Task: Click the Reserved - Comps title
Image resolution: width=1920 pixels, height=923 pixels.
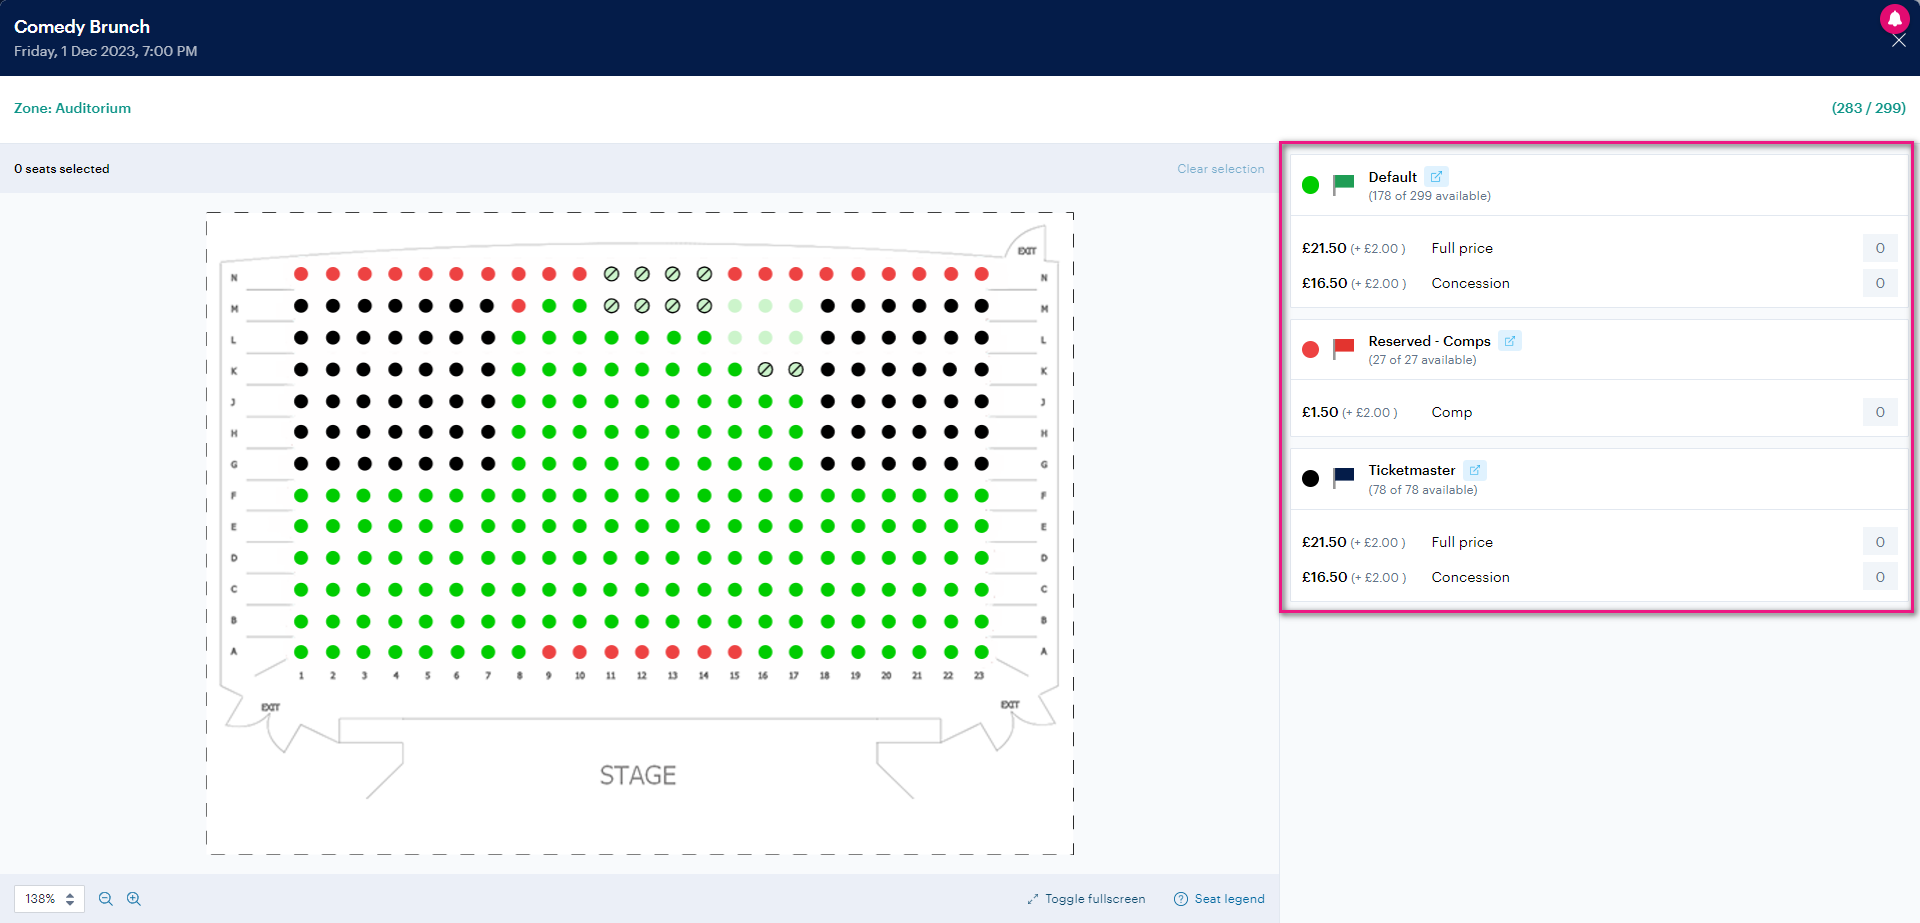Action: click(x=1429, y=341)
